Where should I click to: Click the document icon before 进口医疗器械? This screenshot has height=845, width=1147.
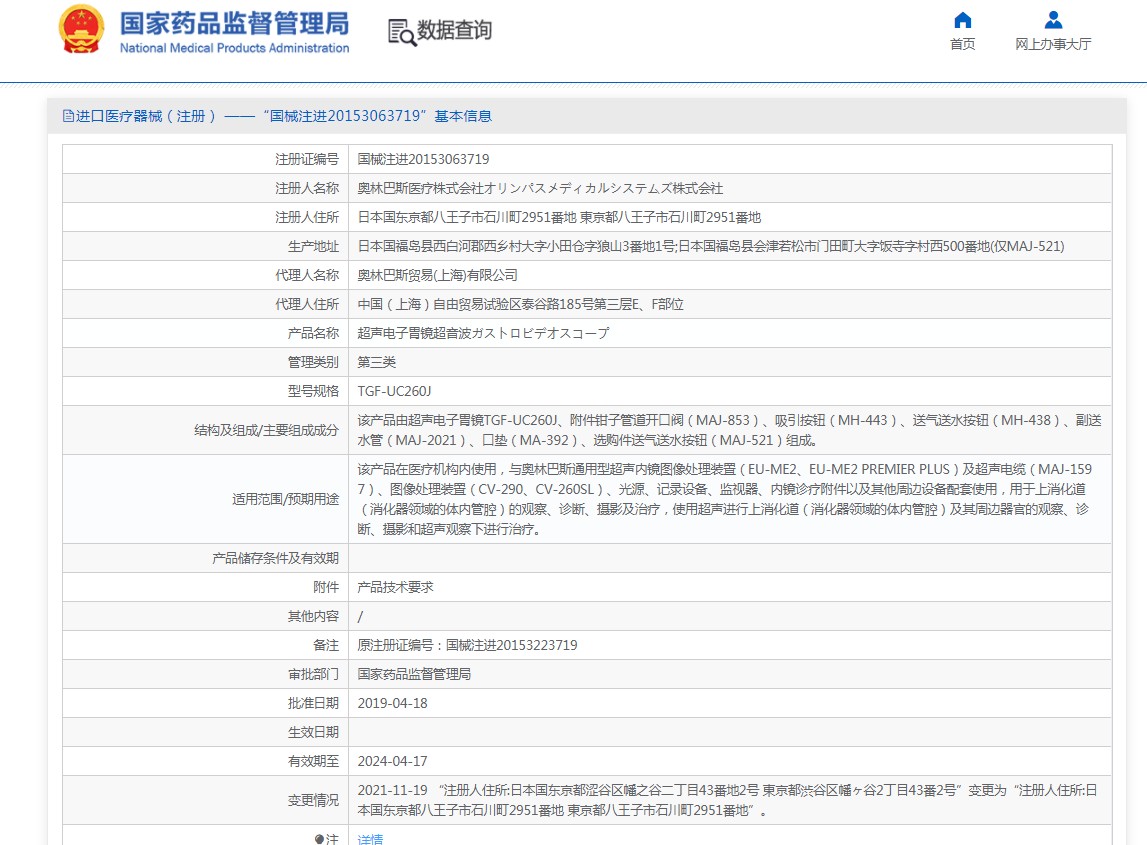coord(68,116)
